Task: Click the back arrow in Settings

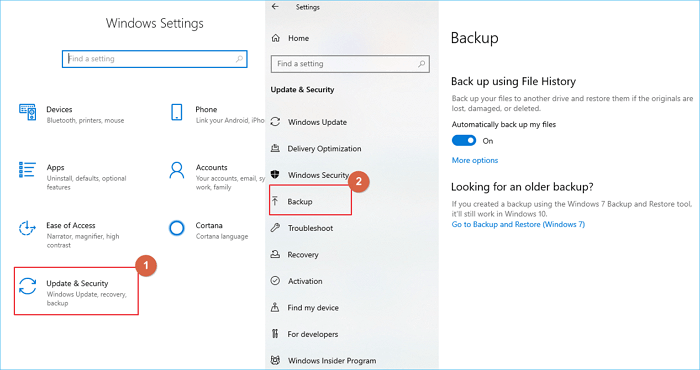Action: [275, 7]
